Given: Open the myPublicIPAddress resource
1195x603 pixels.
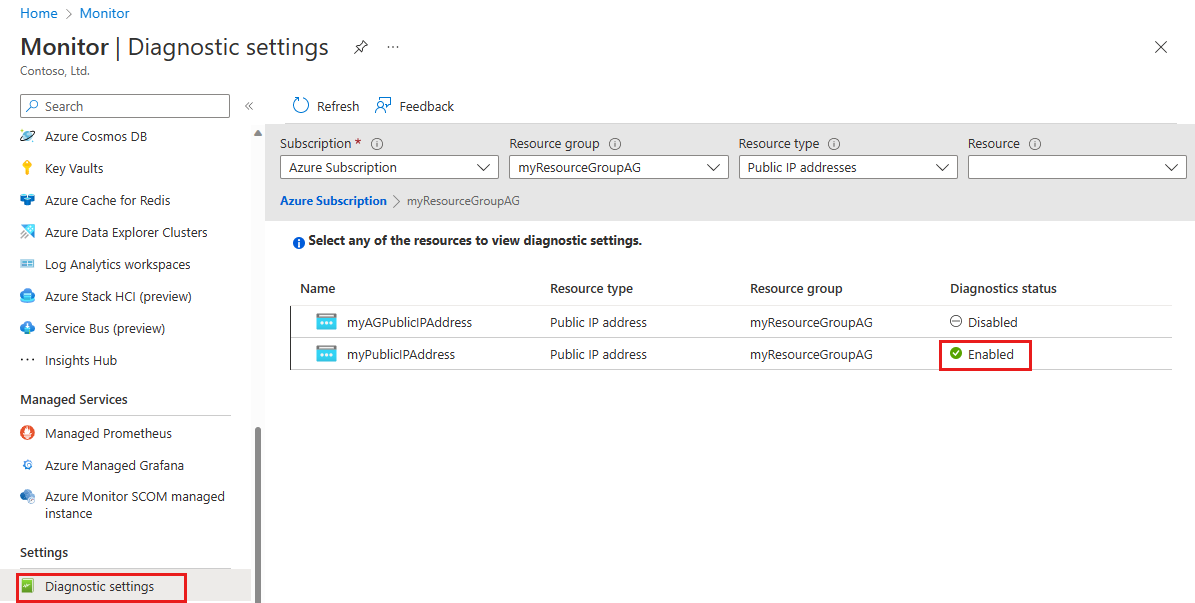Looking at the screenshot, I should pyautogui.click(x=400, y=354).
